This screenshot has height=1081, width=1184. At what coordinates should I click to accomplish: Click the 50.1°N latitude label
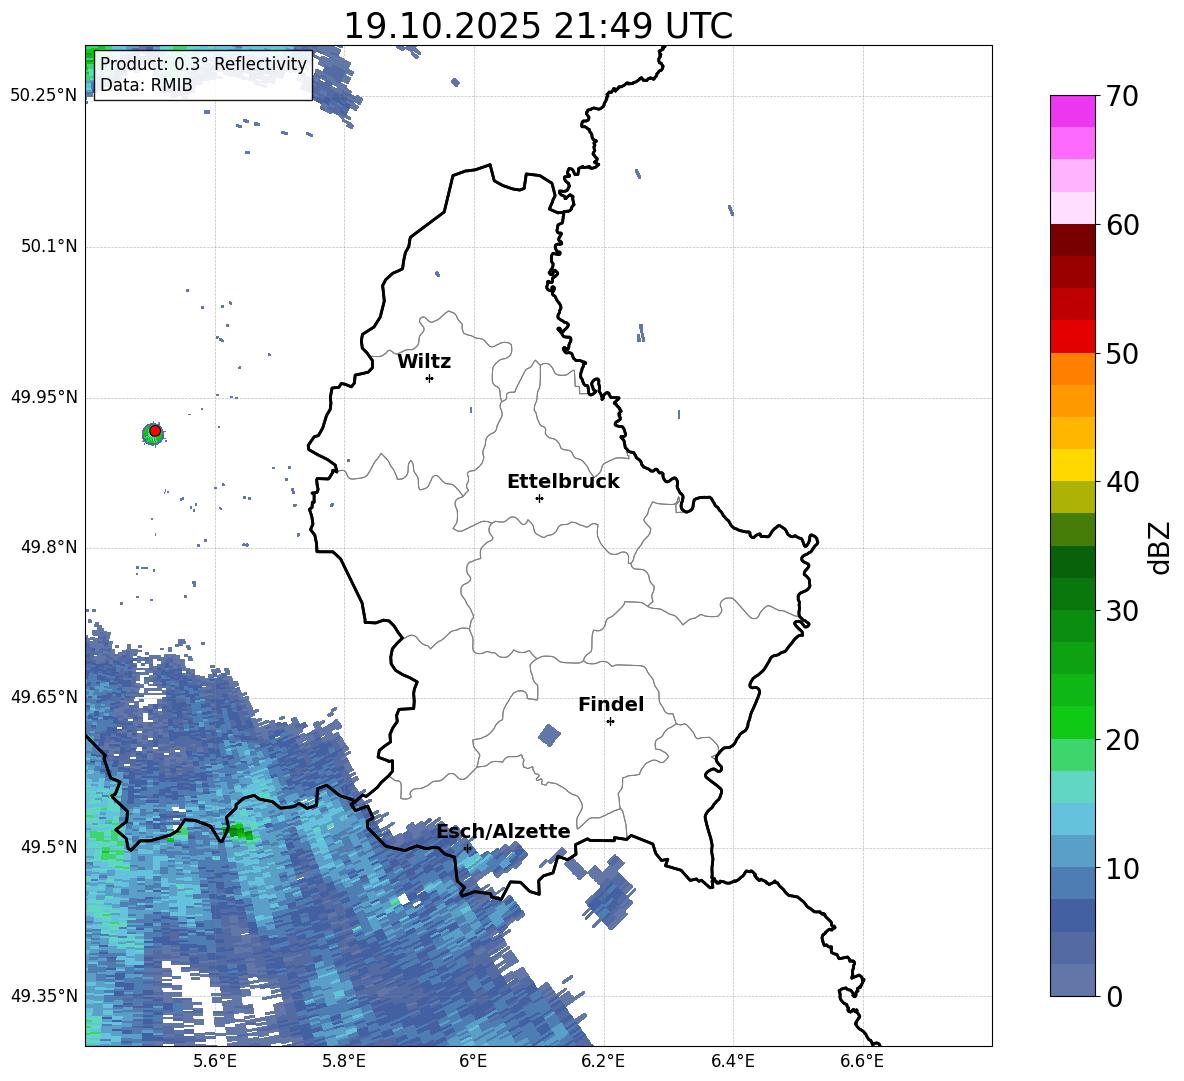[x=49, y=247]
